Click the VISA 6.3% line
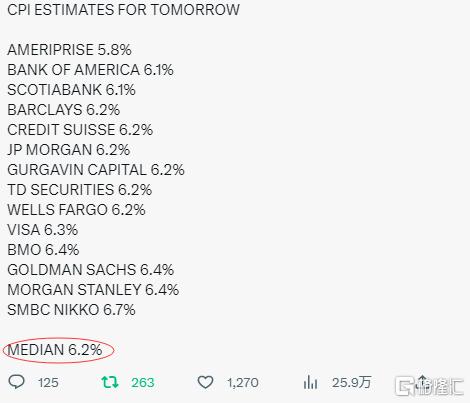The width and height of the screenshot is (470, 403). [43, 230]
